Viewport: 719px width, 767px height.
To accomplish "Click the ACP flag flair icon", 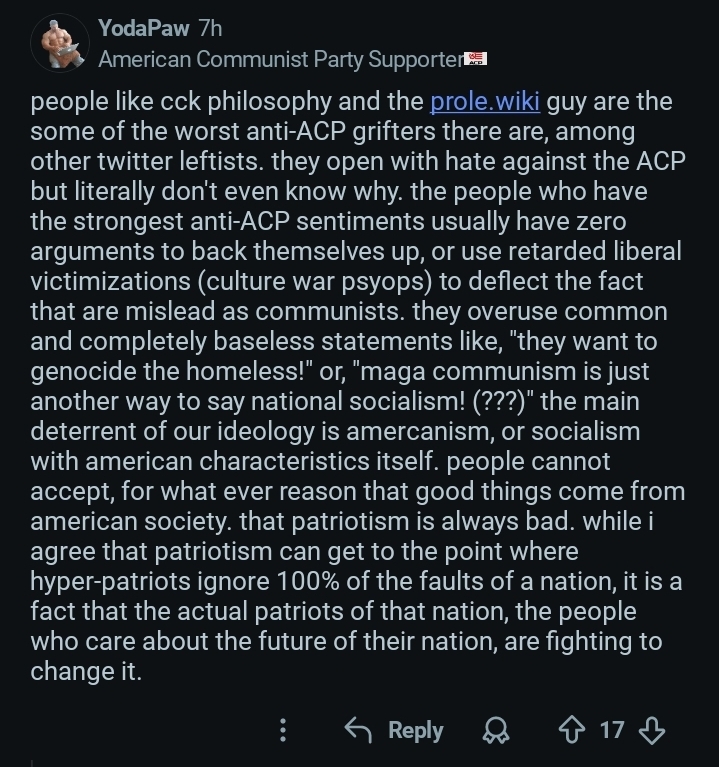I will tap(476, 58).
